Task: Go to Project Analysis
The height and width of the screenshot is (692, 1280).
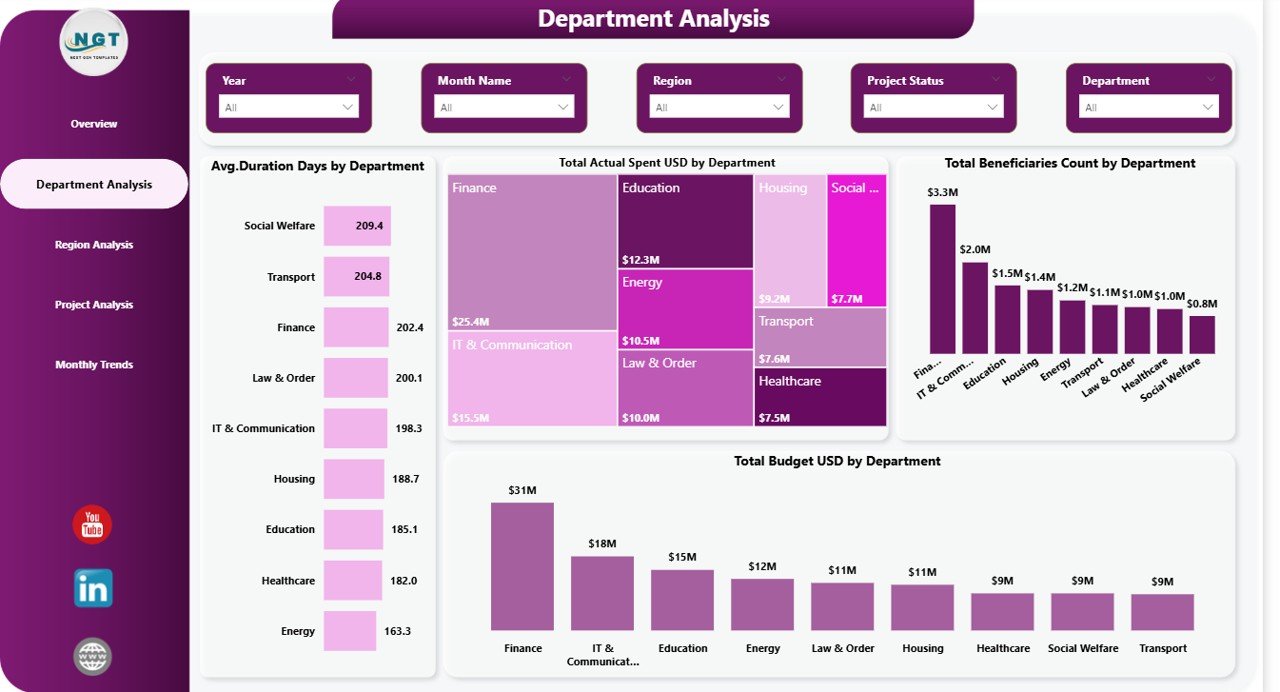Action: click(x=93, y=304)
